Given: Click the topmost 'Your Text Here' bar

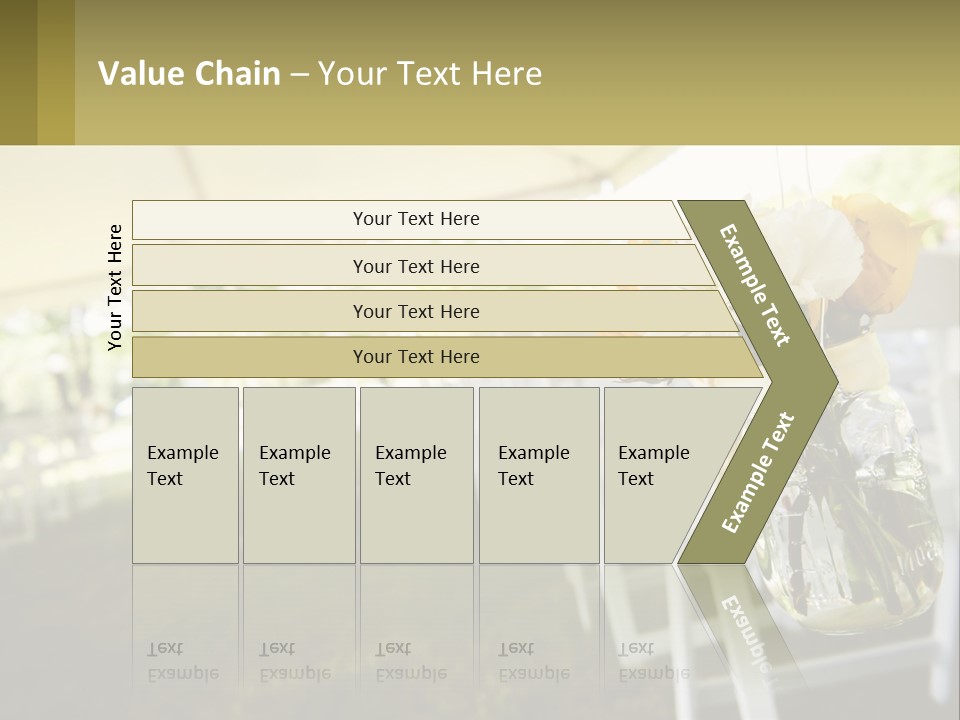Looking at the screenshot, I should (x=415, y=219).
